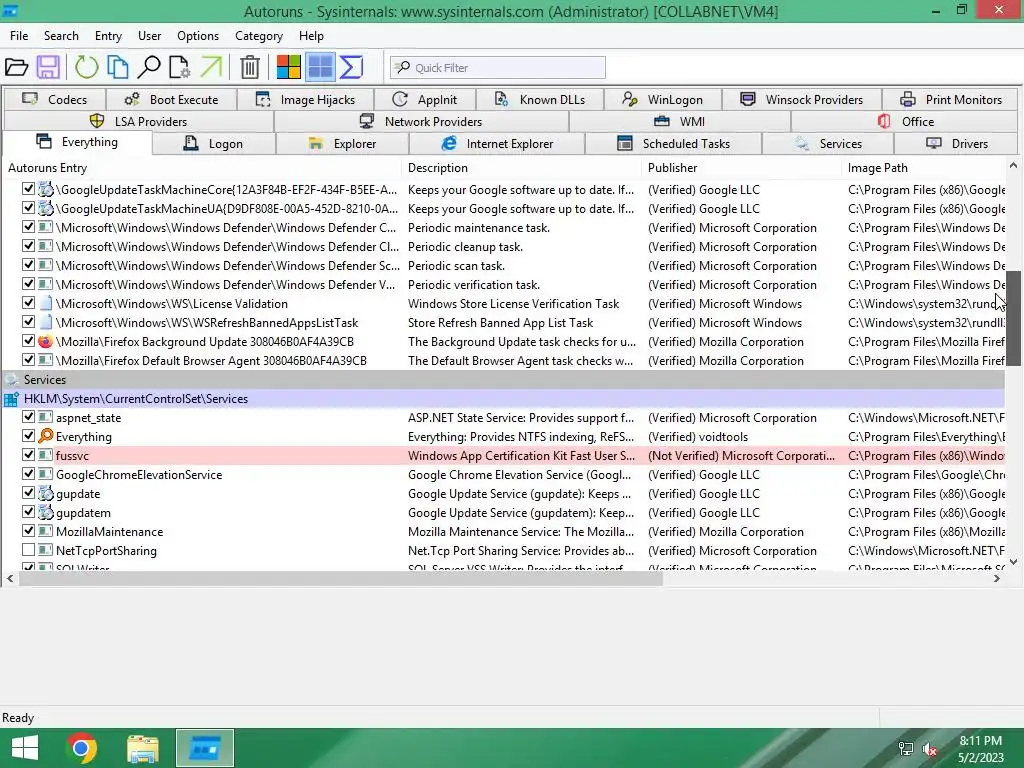Image resolution: width=1024 pixels, height=768 pixels.
Task: Uncheck the MozillaMaintenance checkbox
Action: coord(28,531)
